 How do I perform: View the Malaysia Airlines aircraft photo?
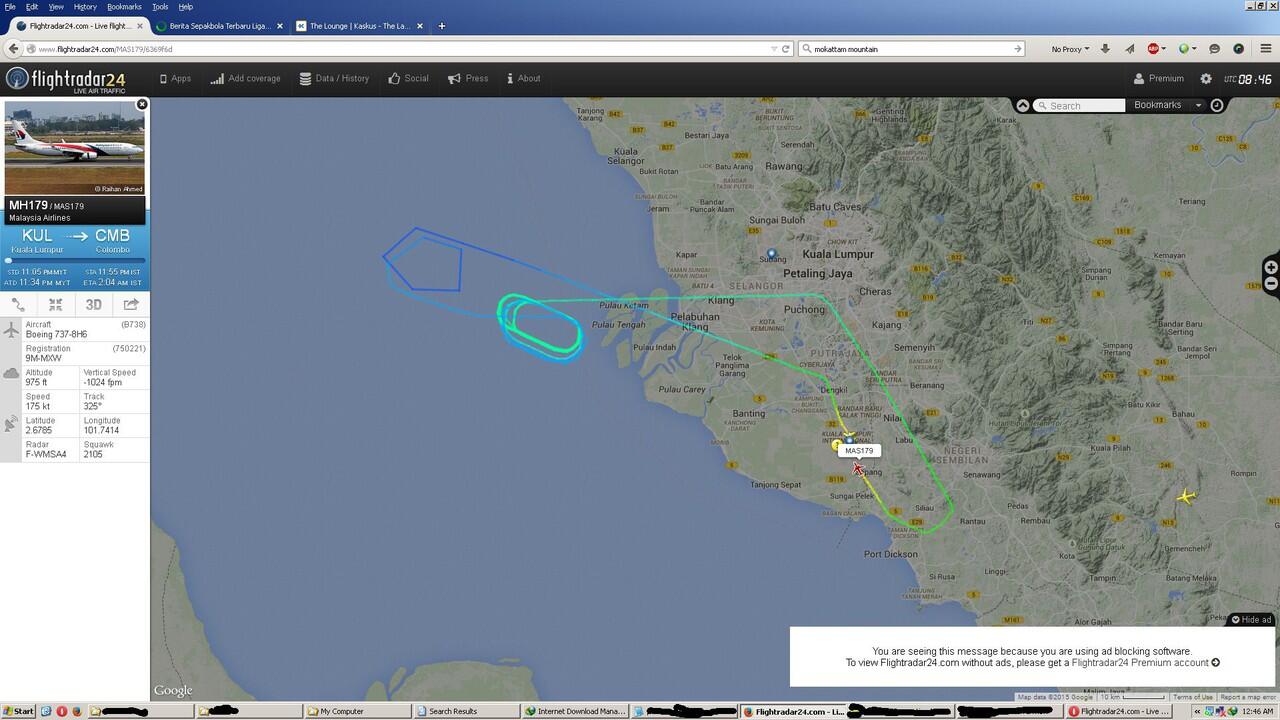click(75, 147)
